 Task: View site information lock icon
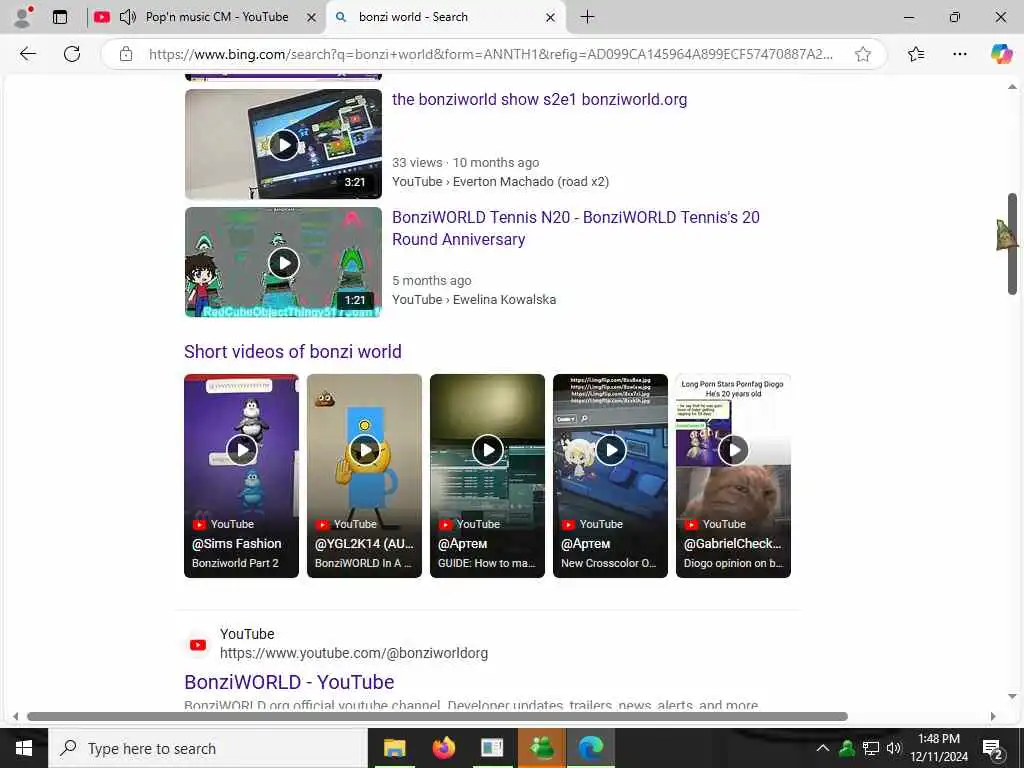[126, 54]
